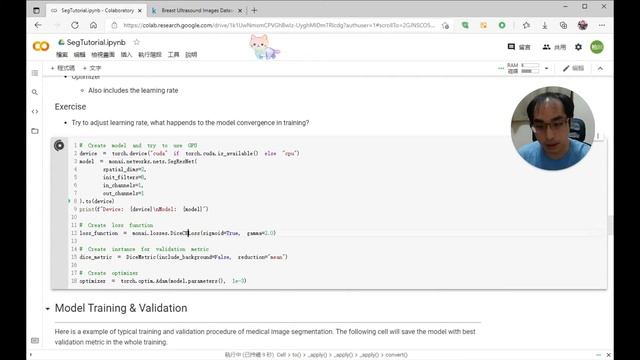Open the find and replace search icon
Viewport: 640px width, 360px height.
tap(35, 92)
